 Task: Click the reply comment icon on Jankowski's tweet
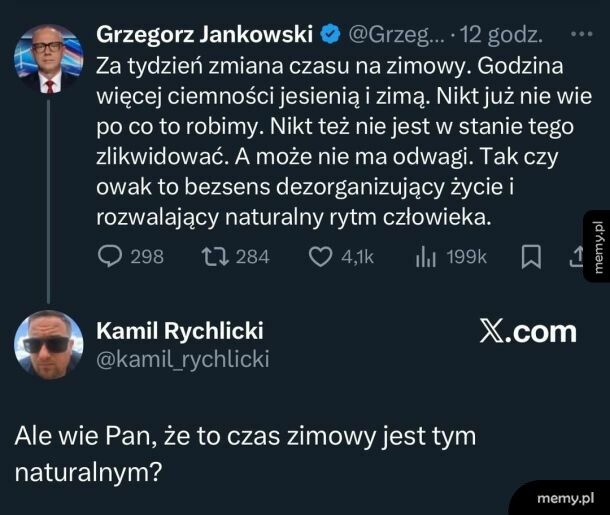click(x=111, y=258)
